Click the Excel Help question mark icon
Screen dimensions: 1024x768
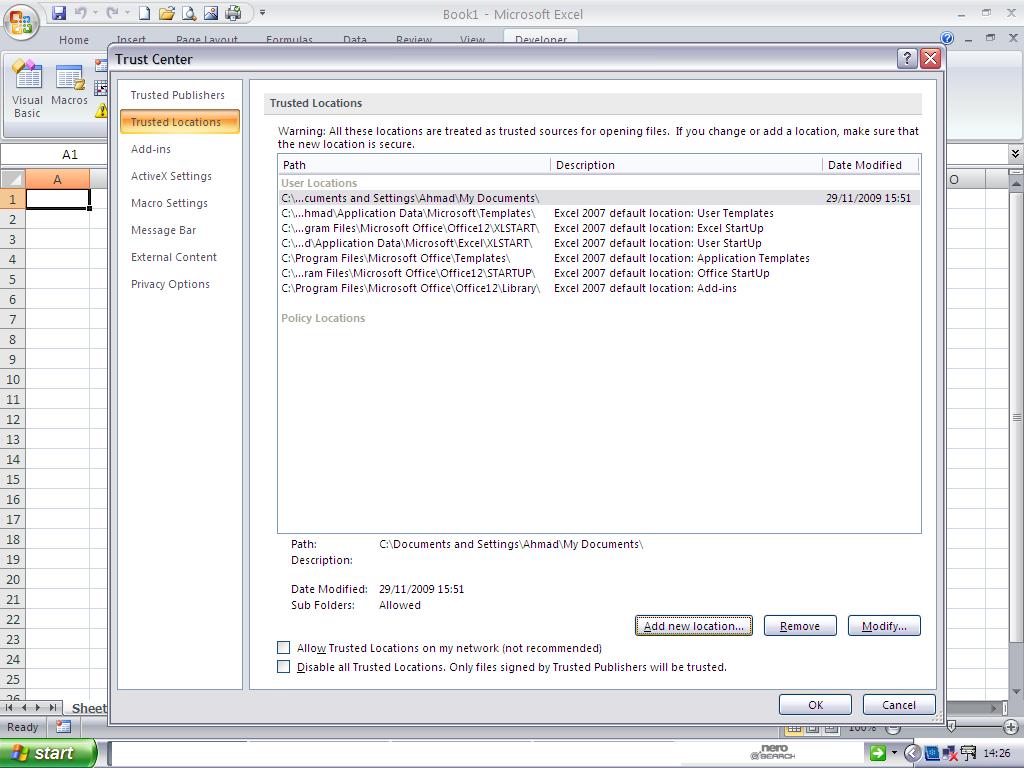947,38
